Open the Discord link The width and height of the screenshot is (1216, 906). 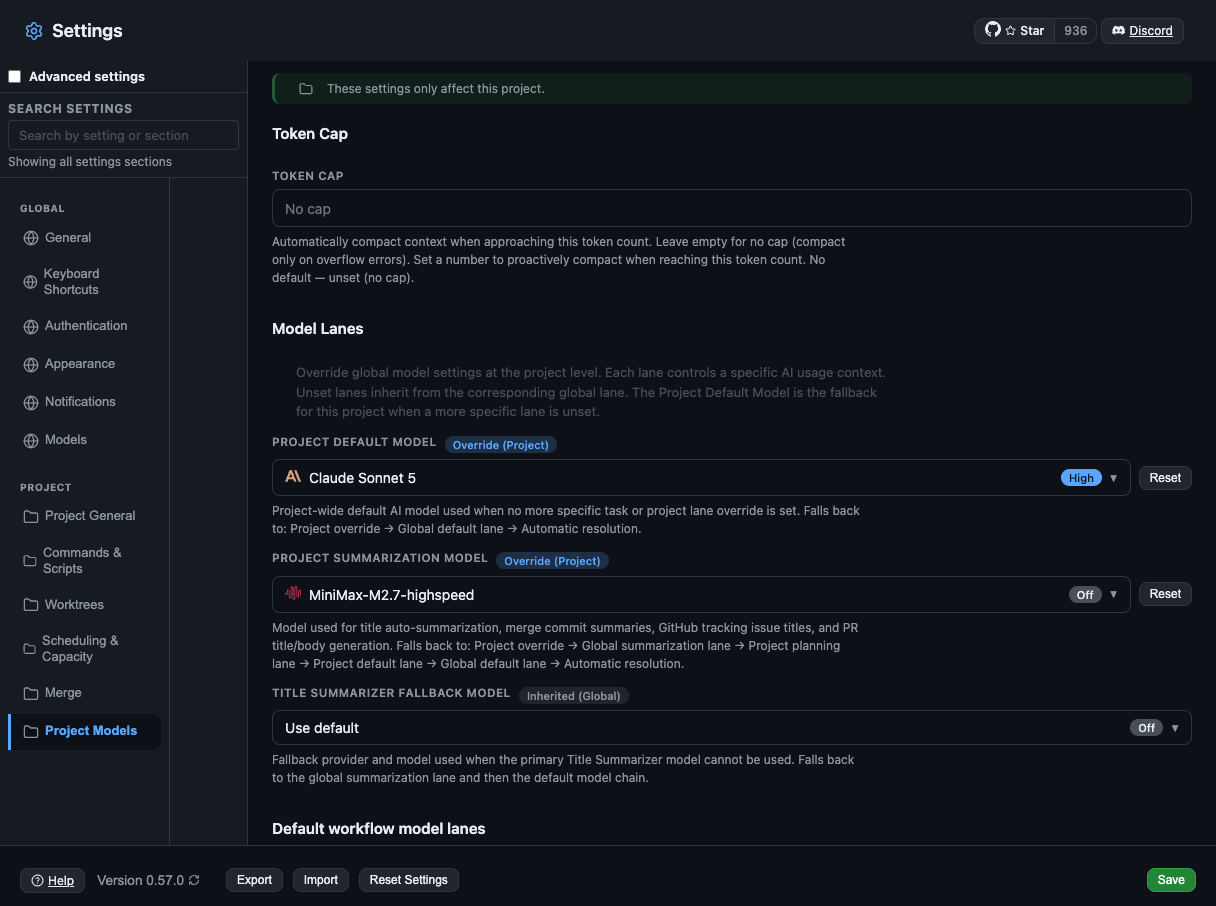(1142, 31)
